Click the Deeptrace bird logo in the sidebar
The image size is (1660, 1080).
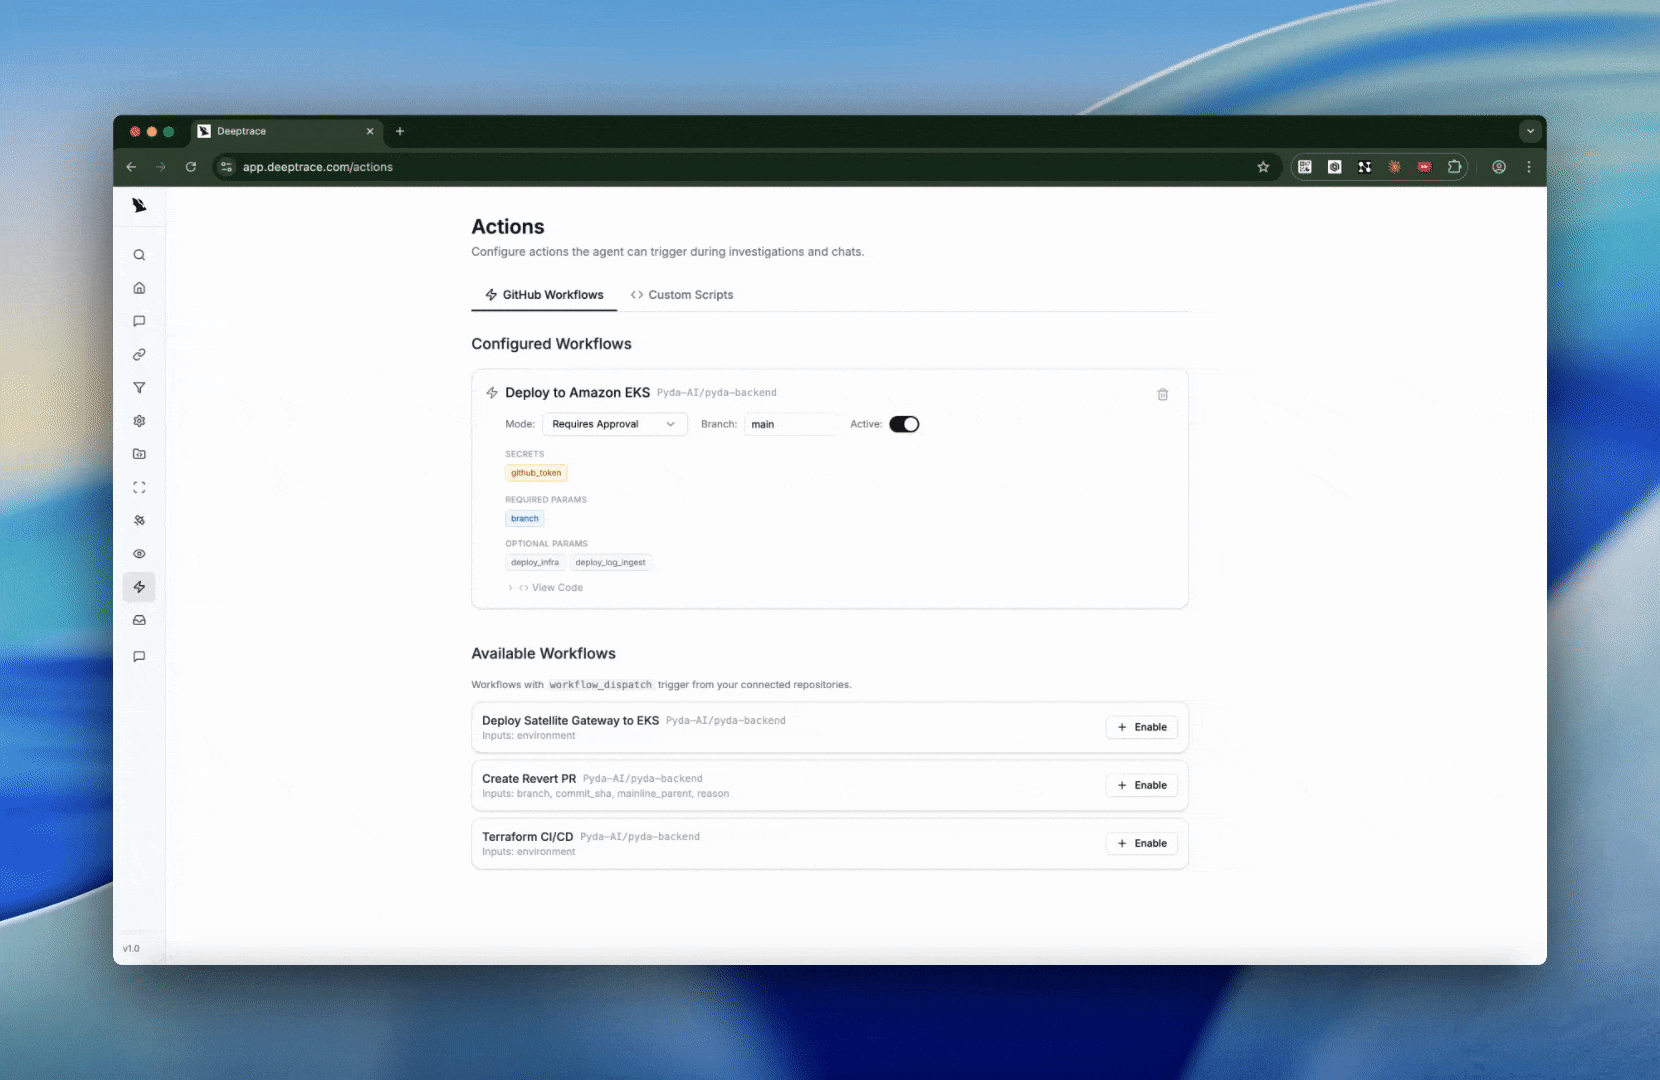pos(139,205)
